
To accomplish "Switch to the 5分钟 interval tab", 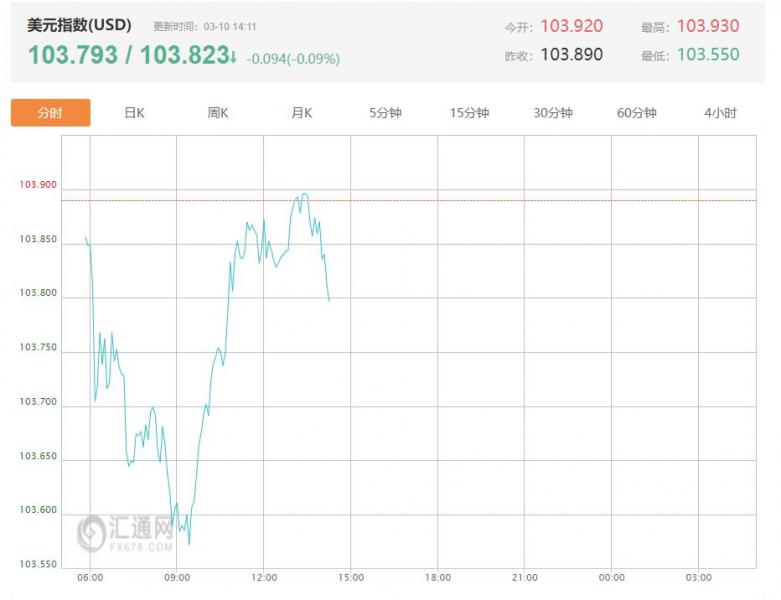I will click(385, 113).
